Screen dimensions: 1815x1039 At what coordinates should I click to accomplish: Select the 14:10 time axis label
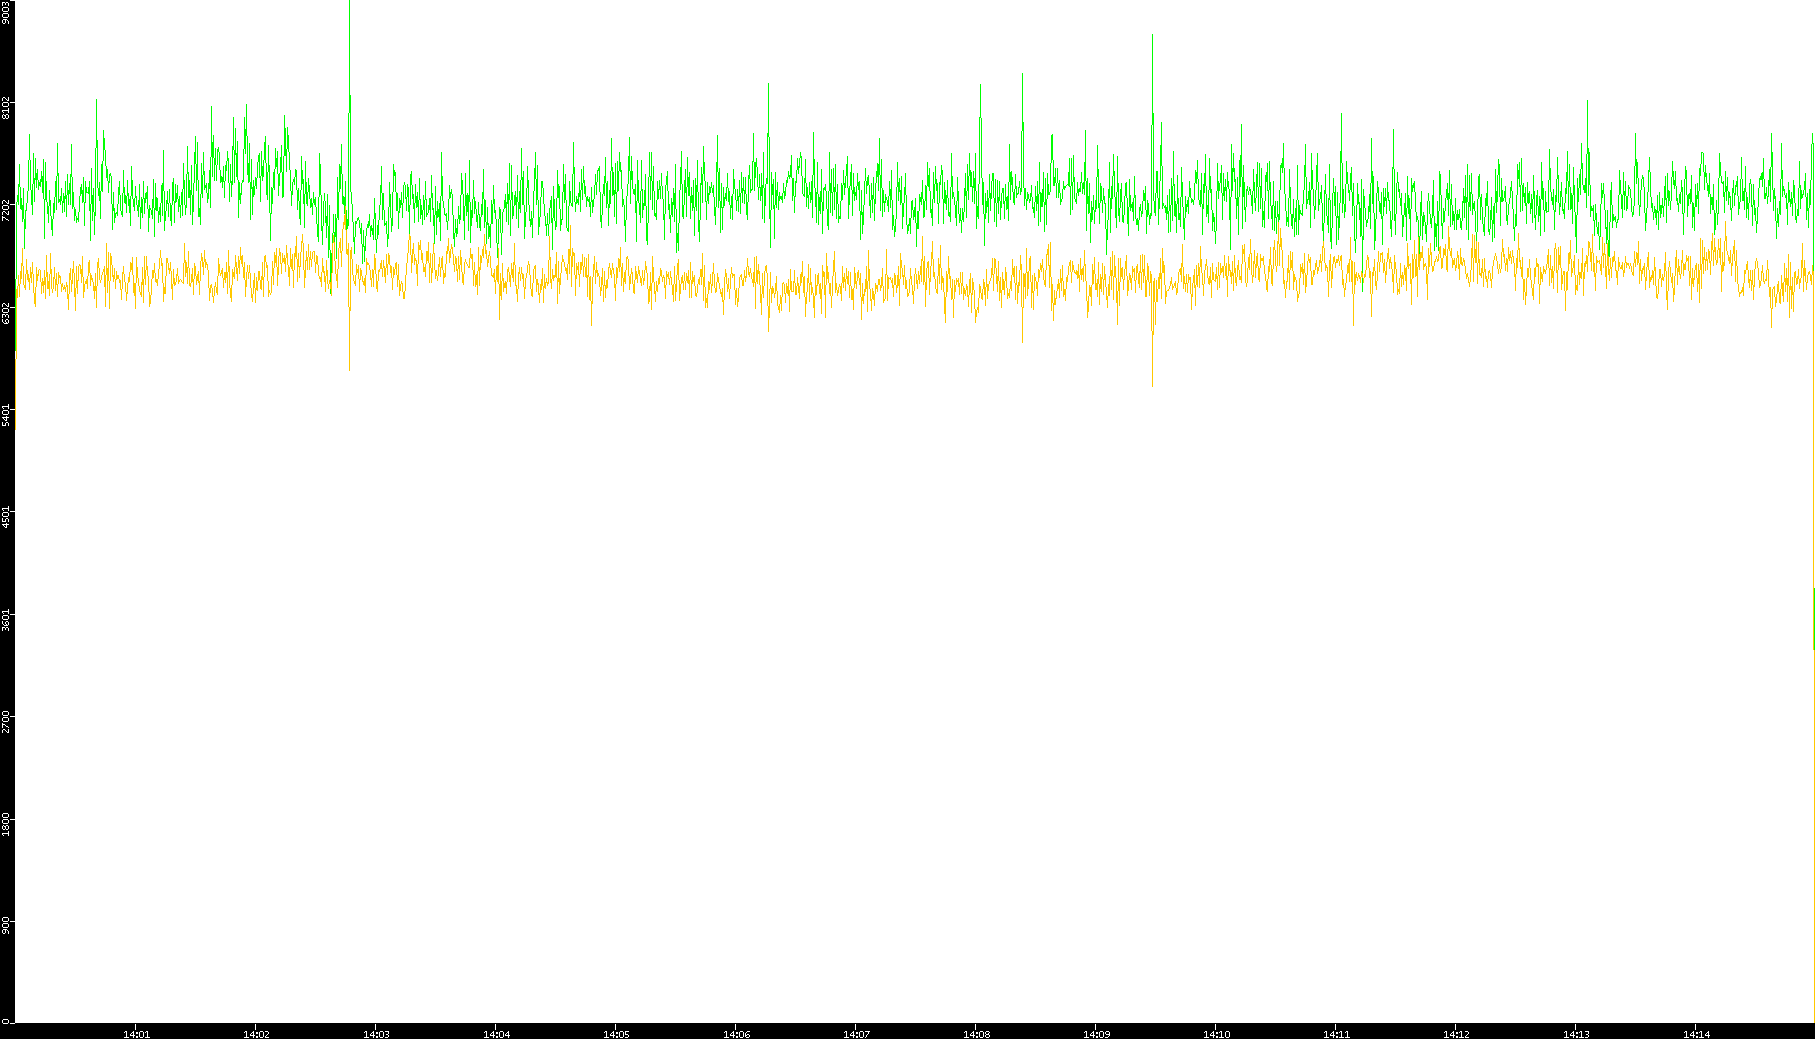(x=1216, y=1034)
